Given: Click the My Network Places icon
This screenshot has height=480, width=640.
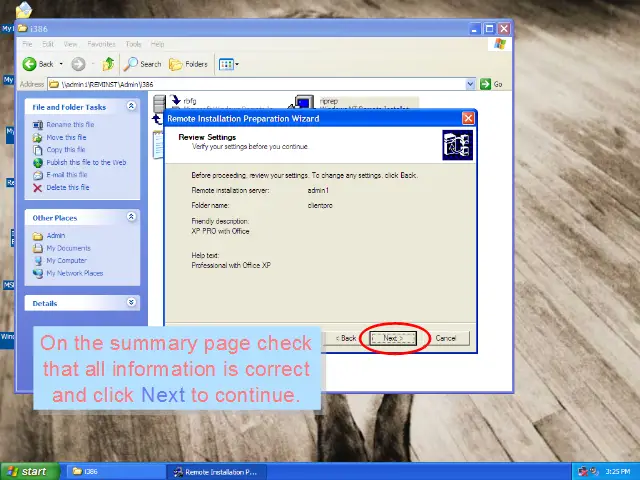Looking at the screenshot, I should pos(38,273).
